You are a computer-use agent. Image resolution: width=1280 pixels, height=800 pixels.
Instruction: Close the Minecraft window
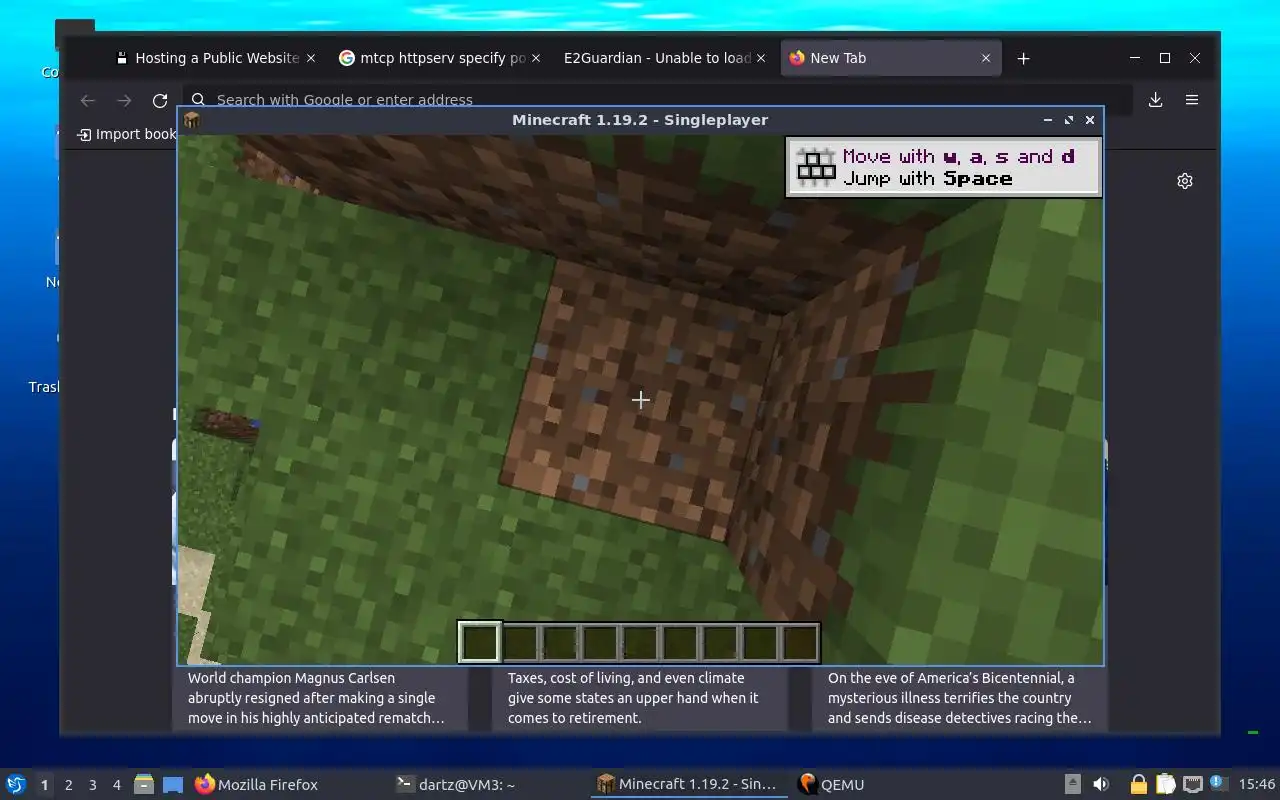pos(1090,120)
